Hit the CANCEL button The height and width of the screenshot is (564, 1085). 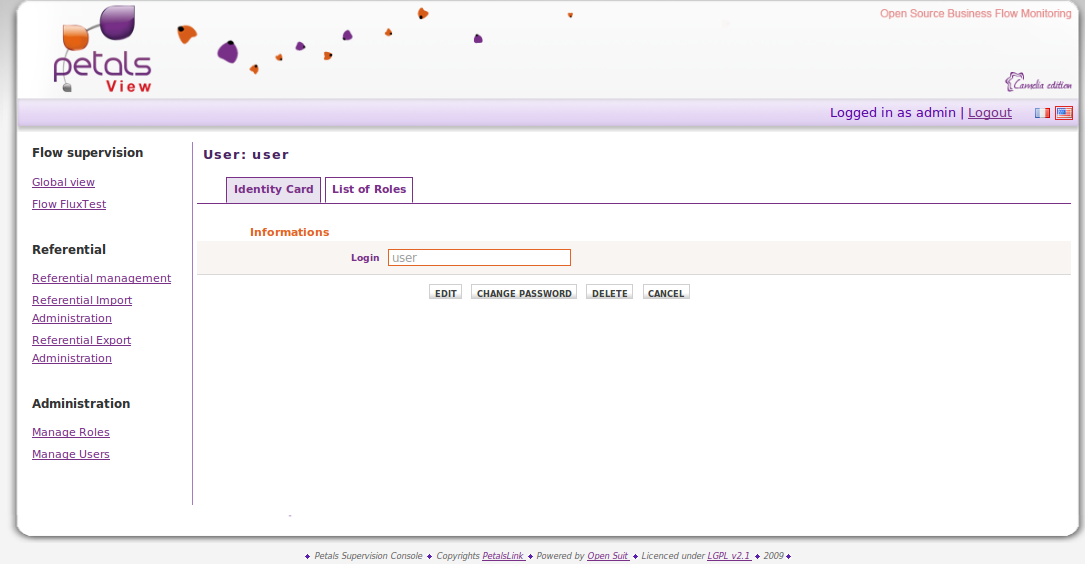coord(666,293)
